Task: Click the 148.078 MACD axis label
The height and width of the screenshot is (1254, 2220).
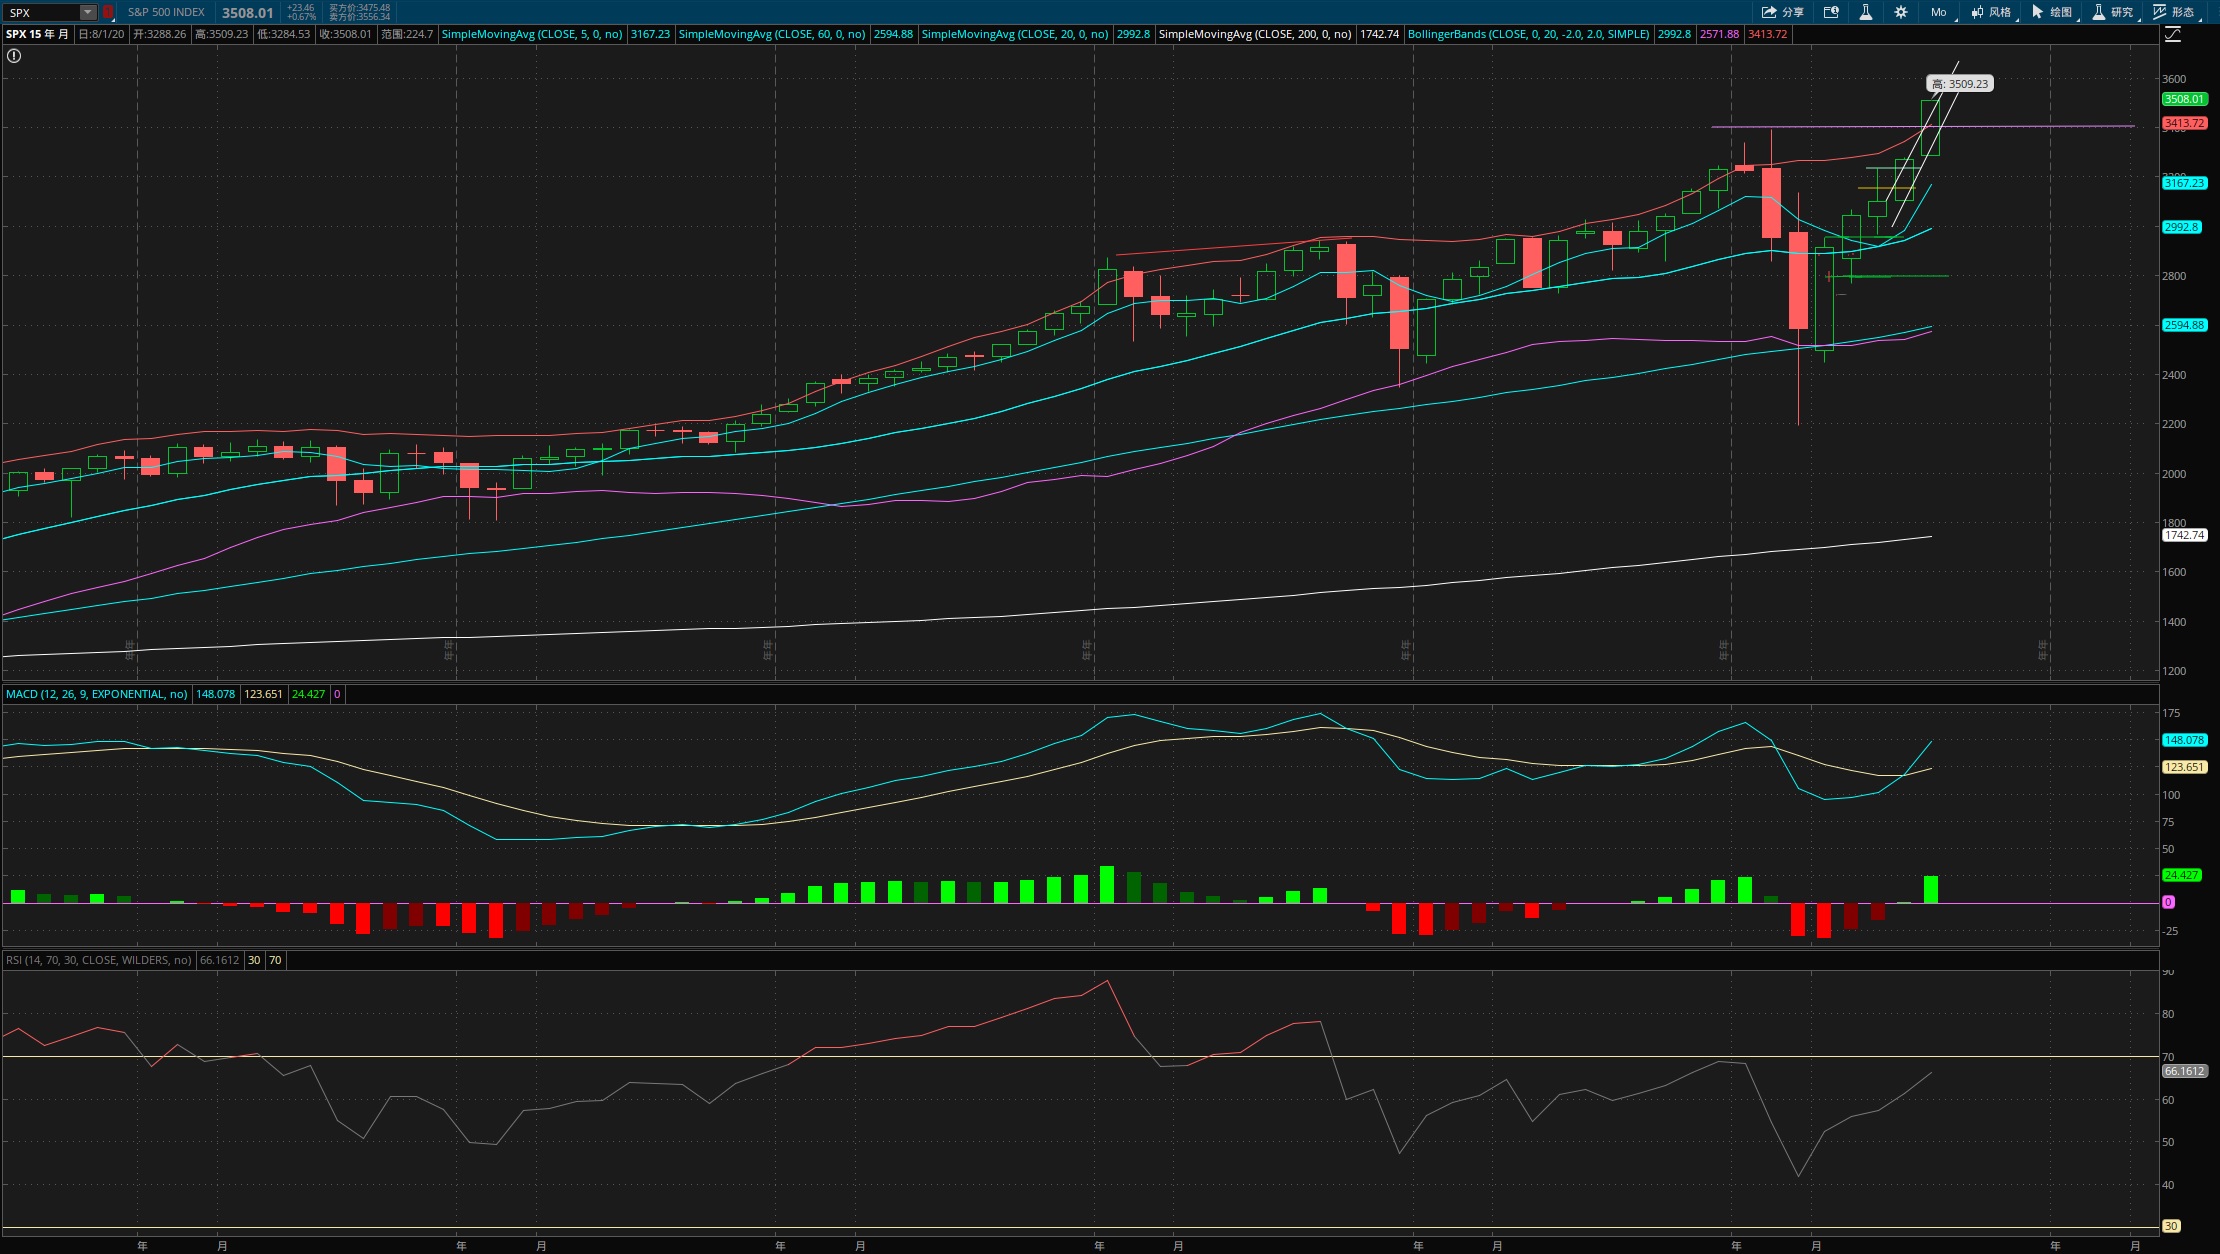Action: pyautogui.click(x=2184, y=740)
